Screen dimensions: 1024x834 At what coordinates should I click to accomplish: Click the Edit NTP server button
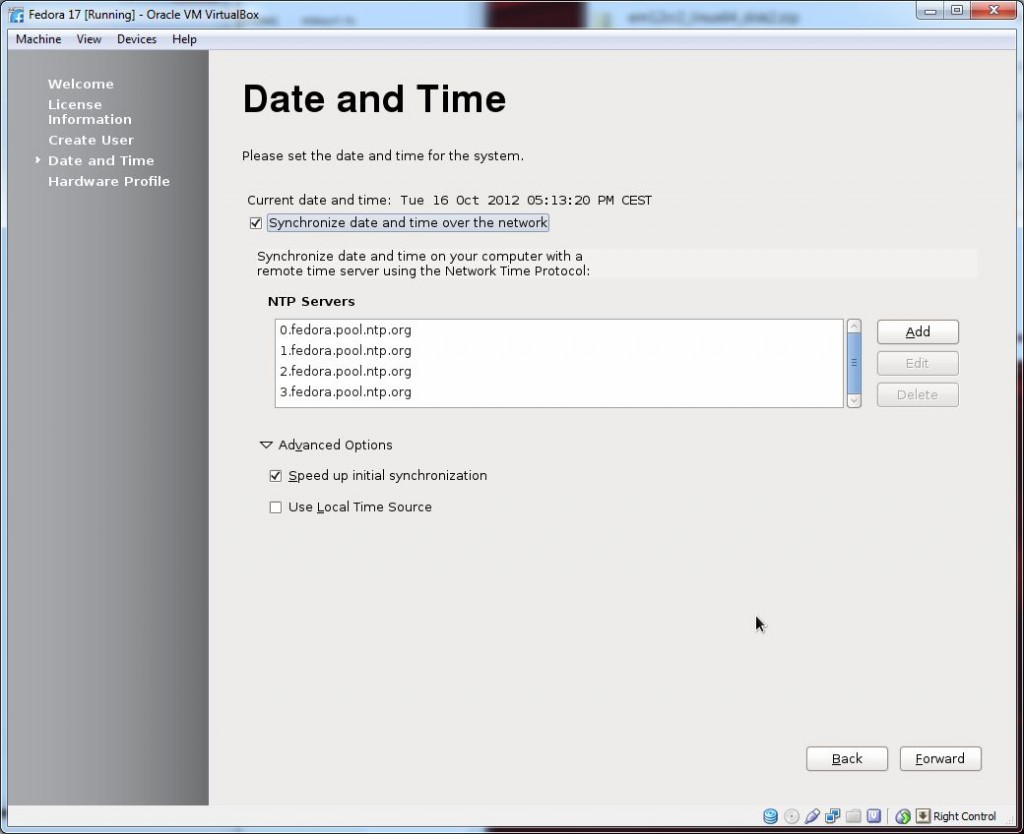[918, 363]
